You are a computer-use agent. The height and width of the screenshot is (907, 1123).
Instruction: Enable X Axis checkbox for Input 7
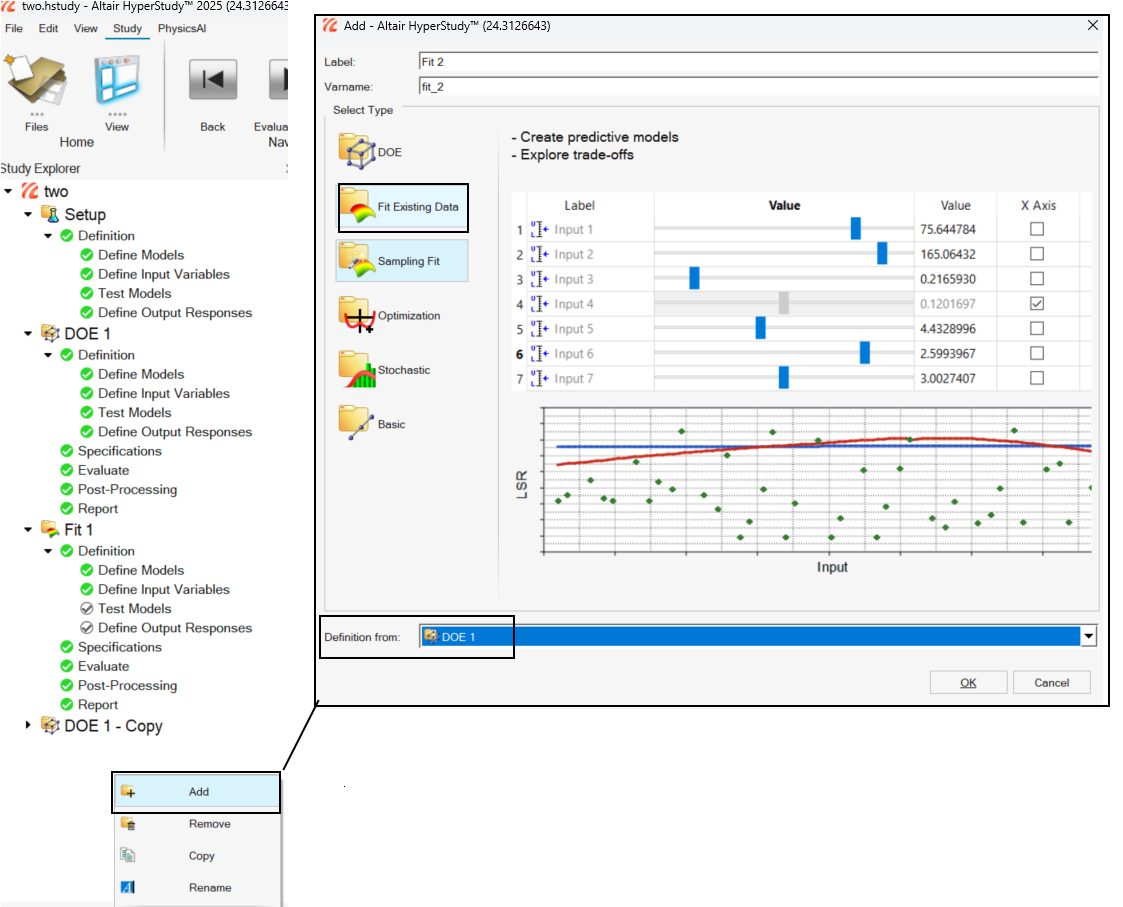click(x=1036, y=378)
